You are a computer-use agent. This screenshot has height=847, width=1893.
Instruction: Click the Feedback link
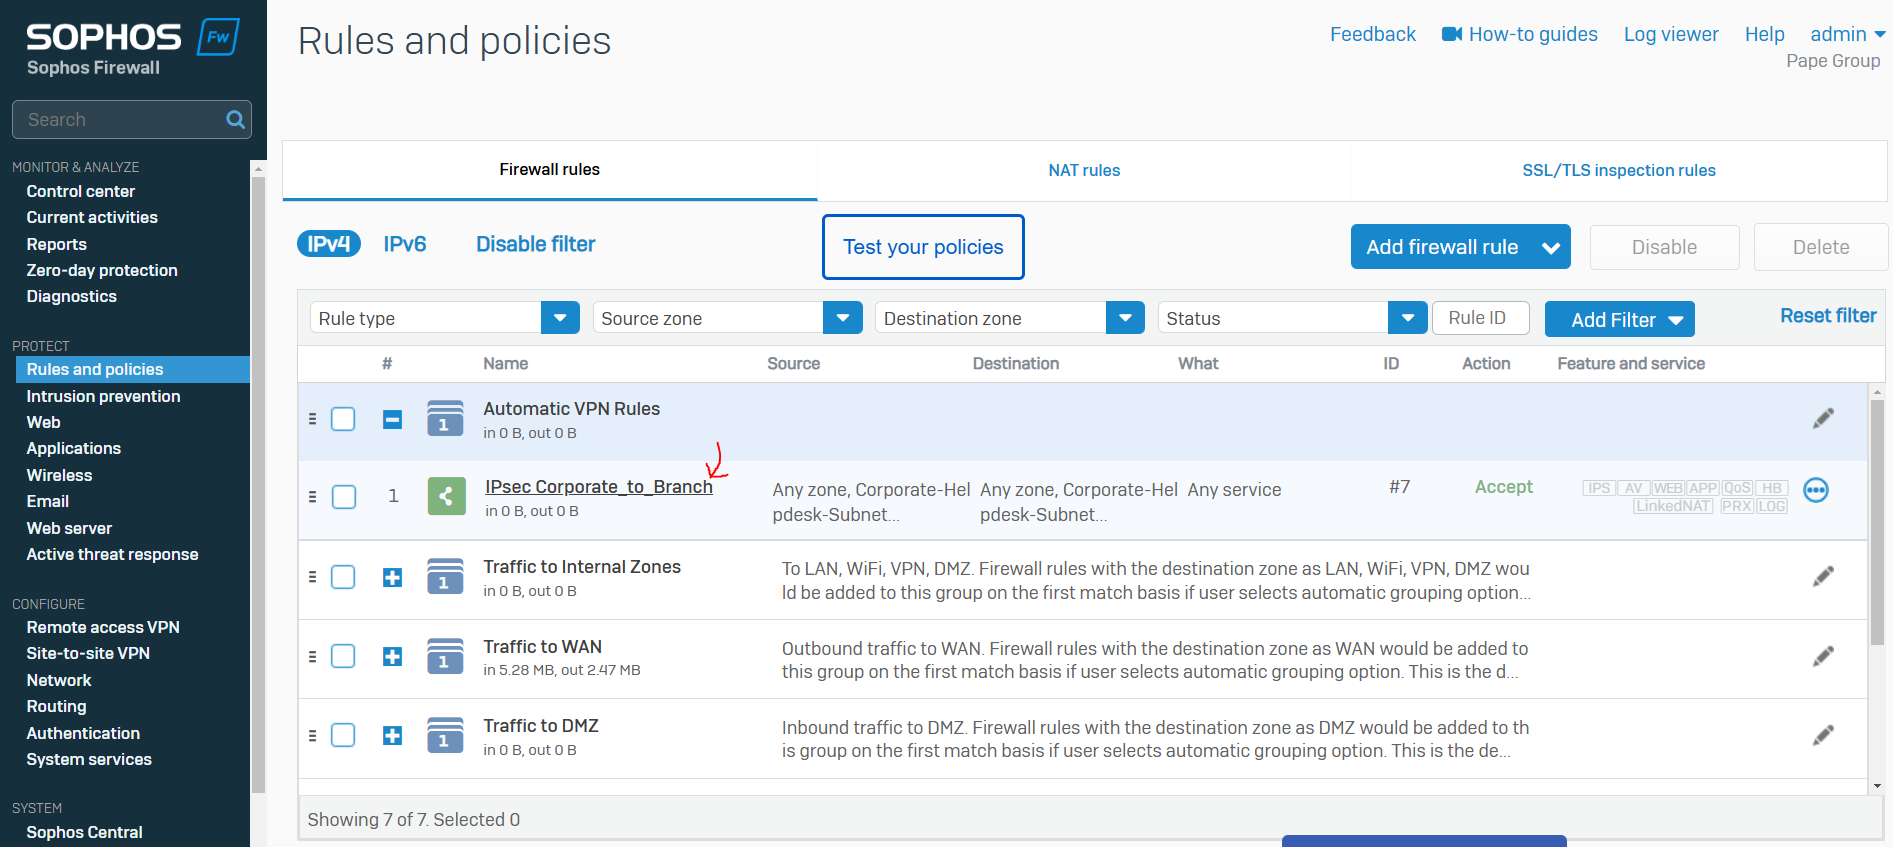(1373, 34)
